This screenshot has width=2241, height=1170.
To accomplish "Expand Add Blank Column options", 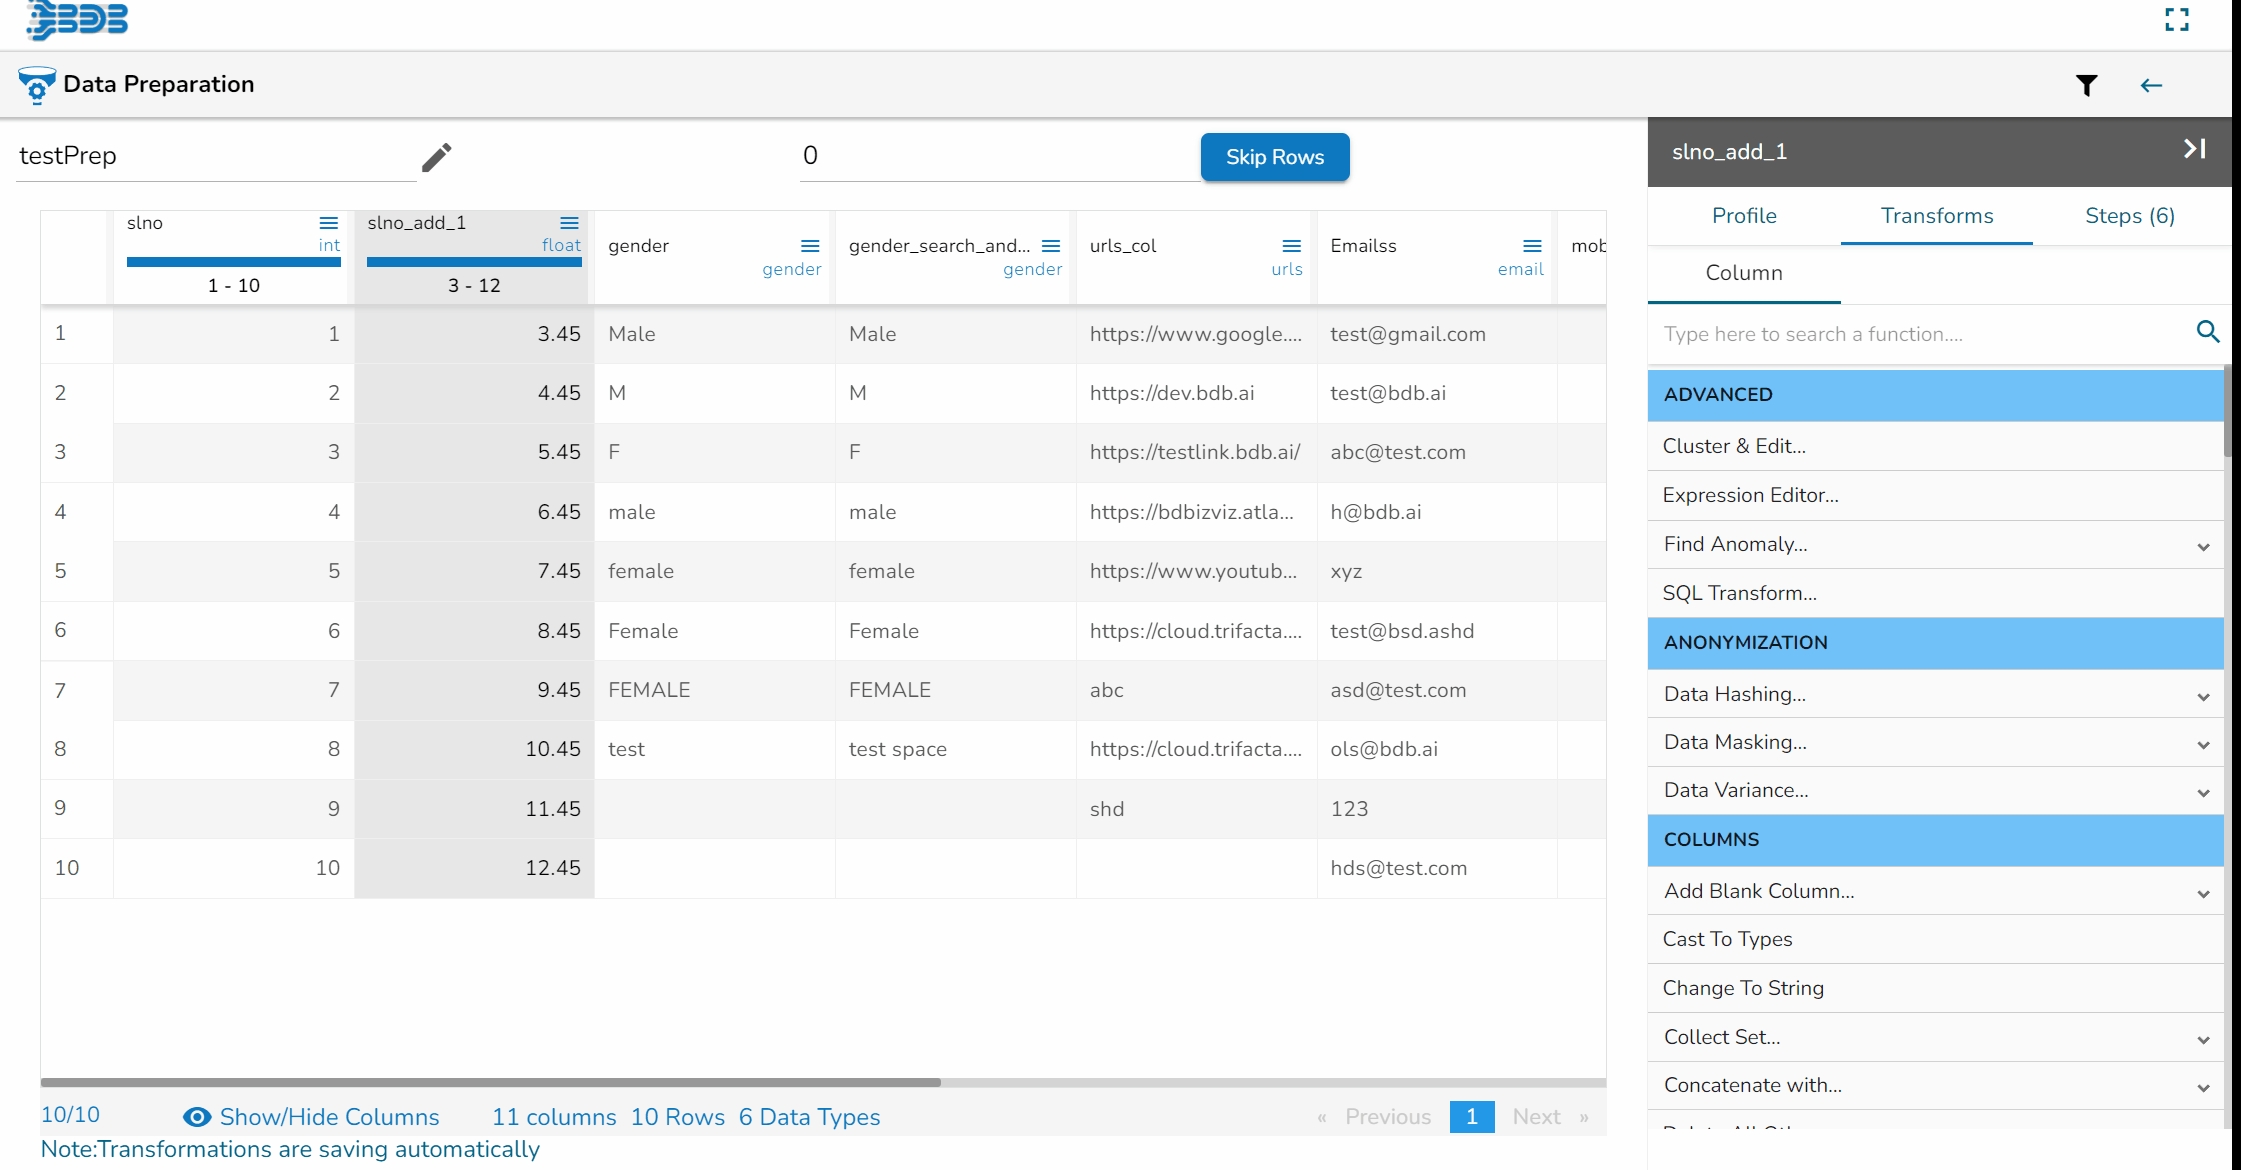I will pos(2203,893).
